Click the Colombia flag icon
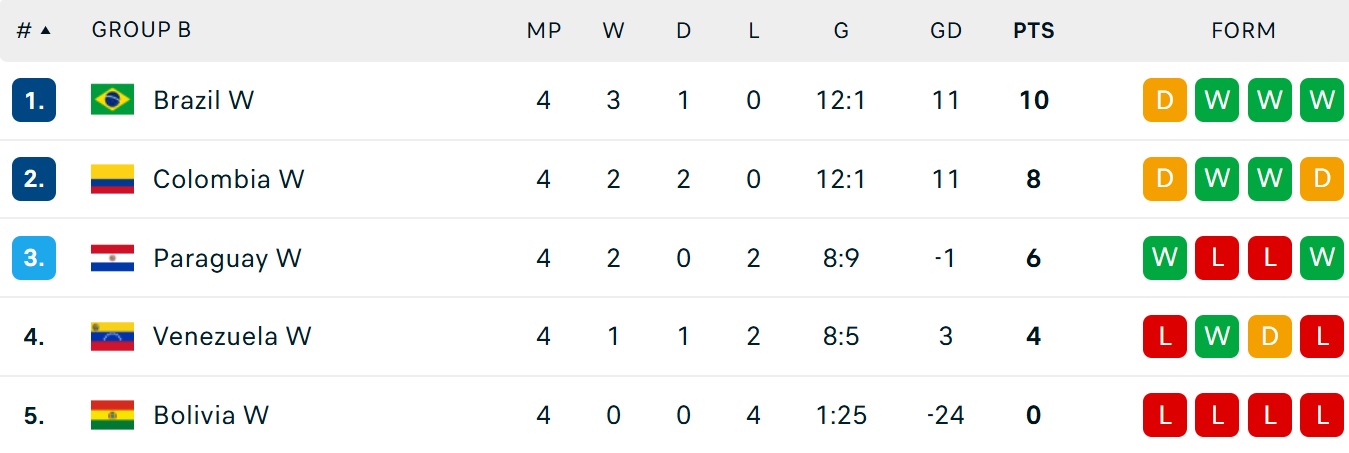The width and height of the screenshot is (1349, 453). pos(112,179)
